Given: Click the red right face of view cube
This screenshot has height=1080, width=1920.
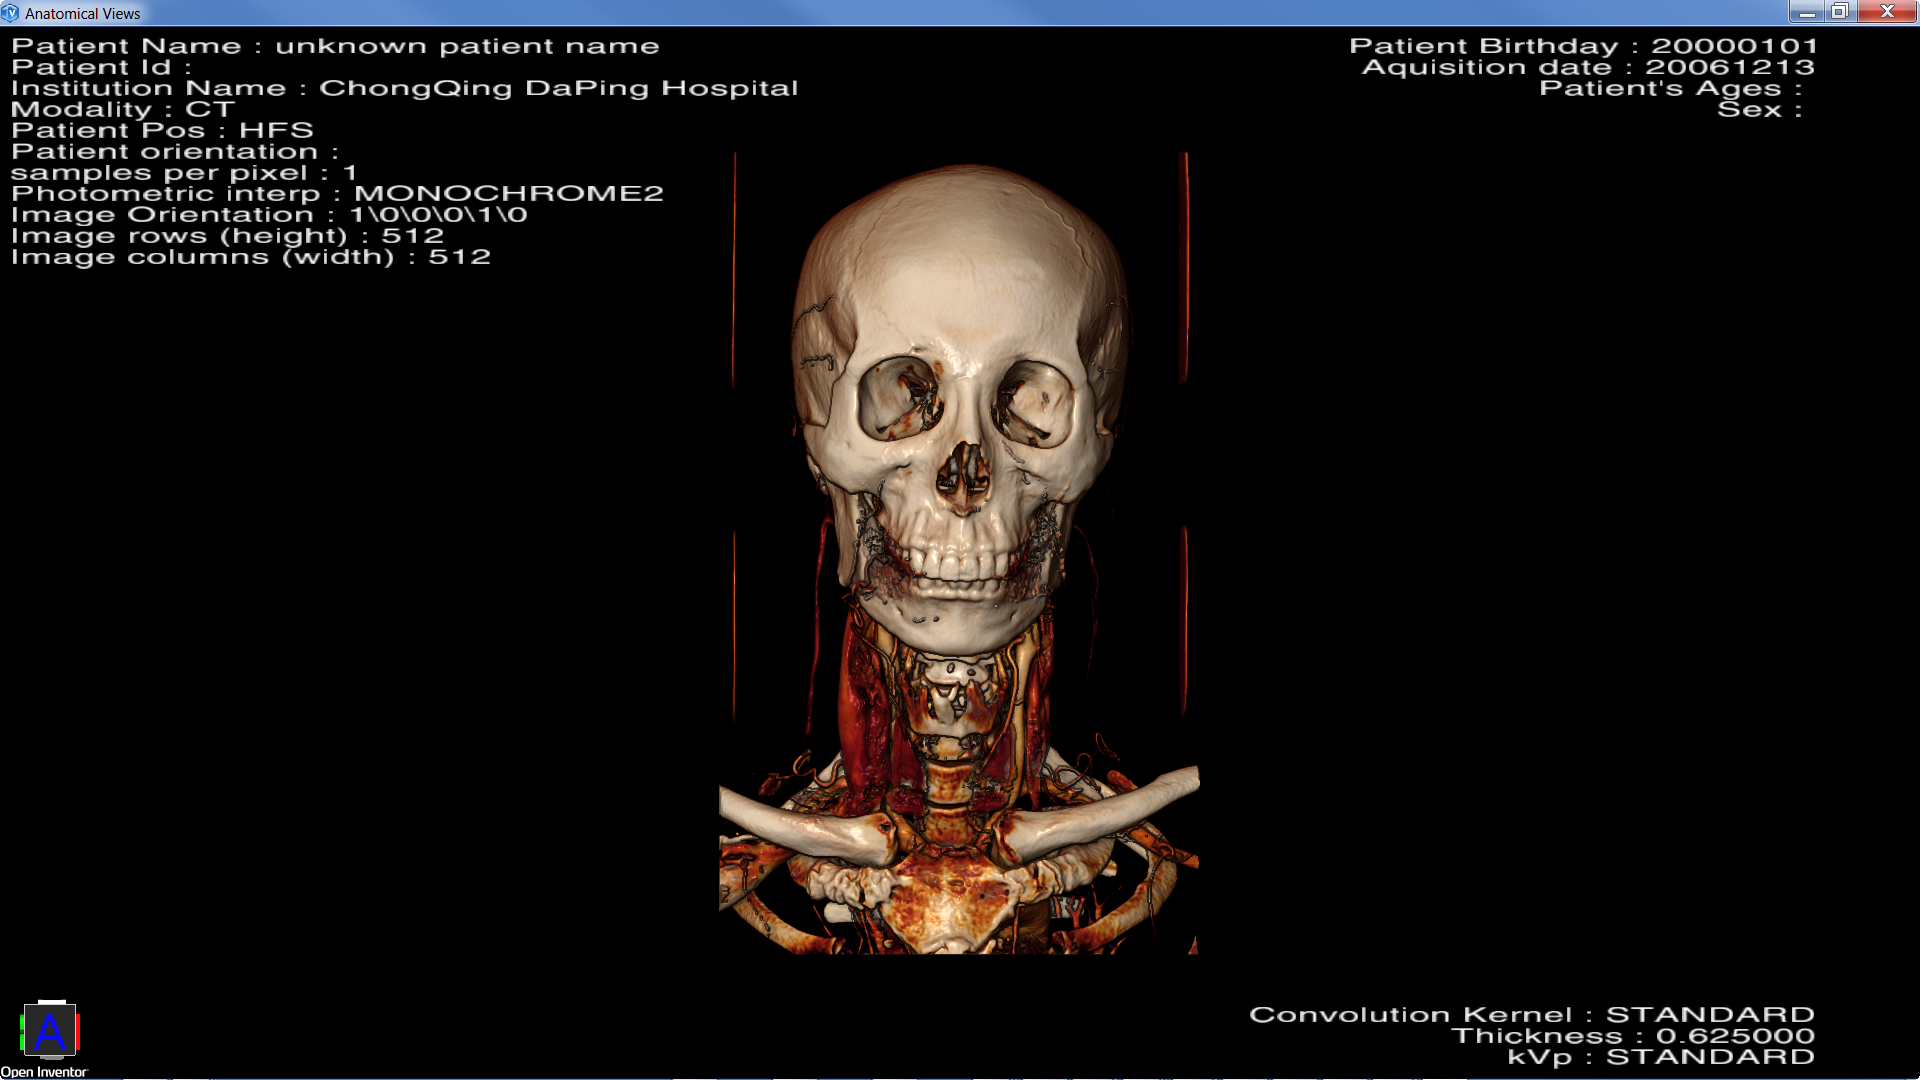Looking at the screenshot, I should (x=77, y=1031).
